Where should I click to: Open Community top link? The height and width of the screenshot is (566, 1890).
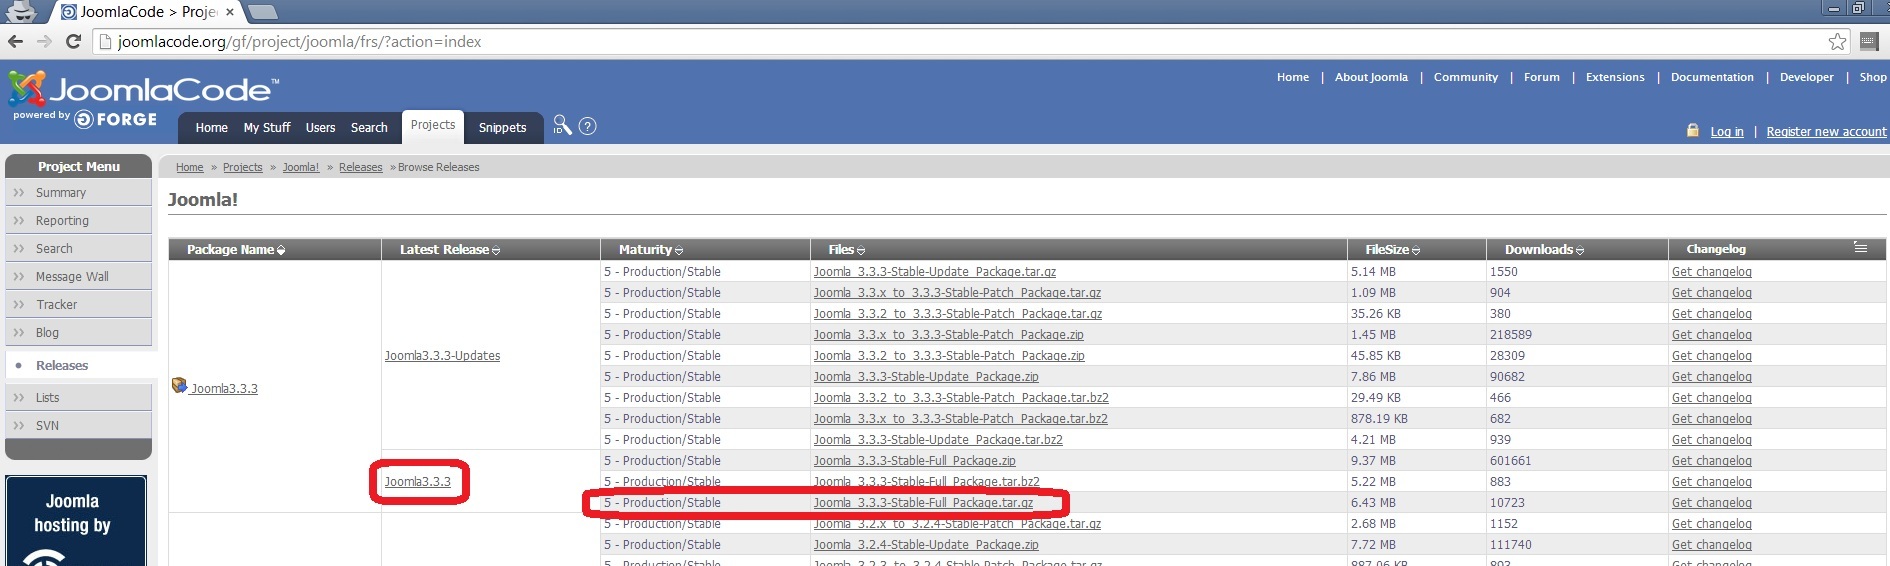[1465, 77]
